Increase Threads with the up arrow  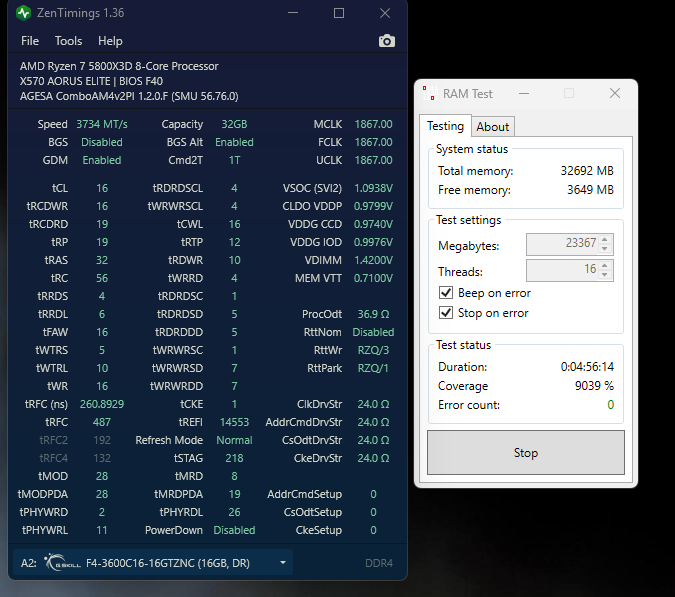click(x=605, y=265)
